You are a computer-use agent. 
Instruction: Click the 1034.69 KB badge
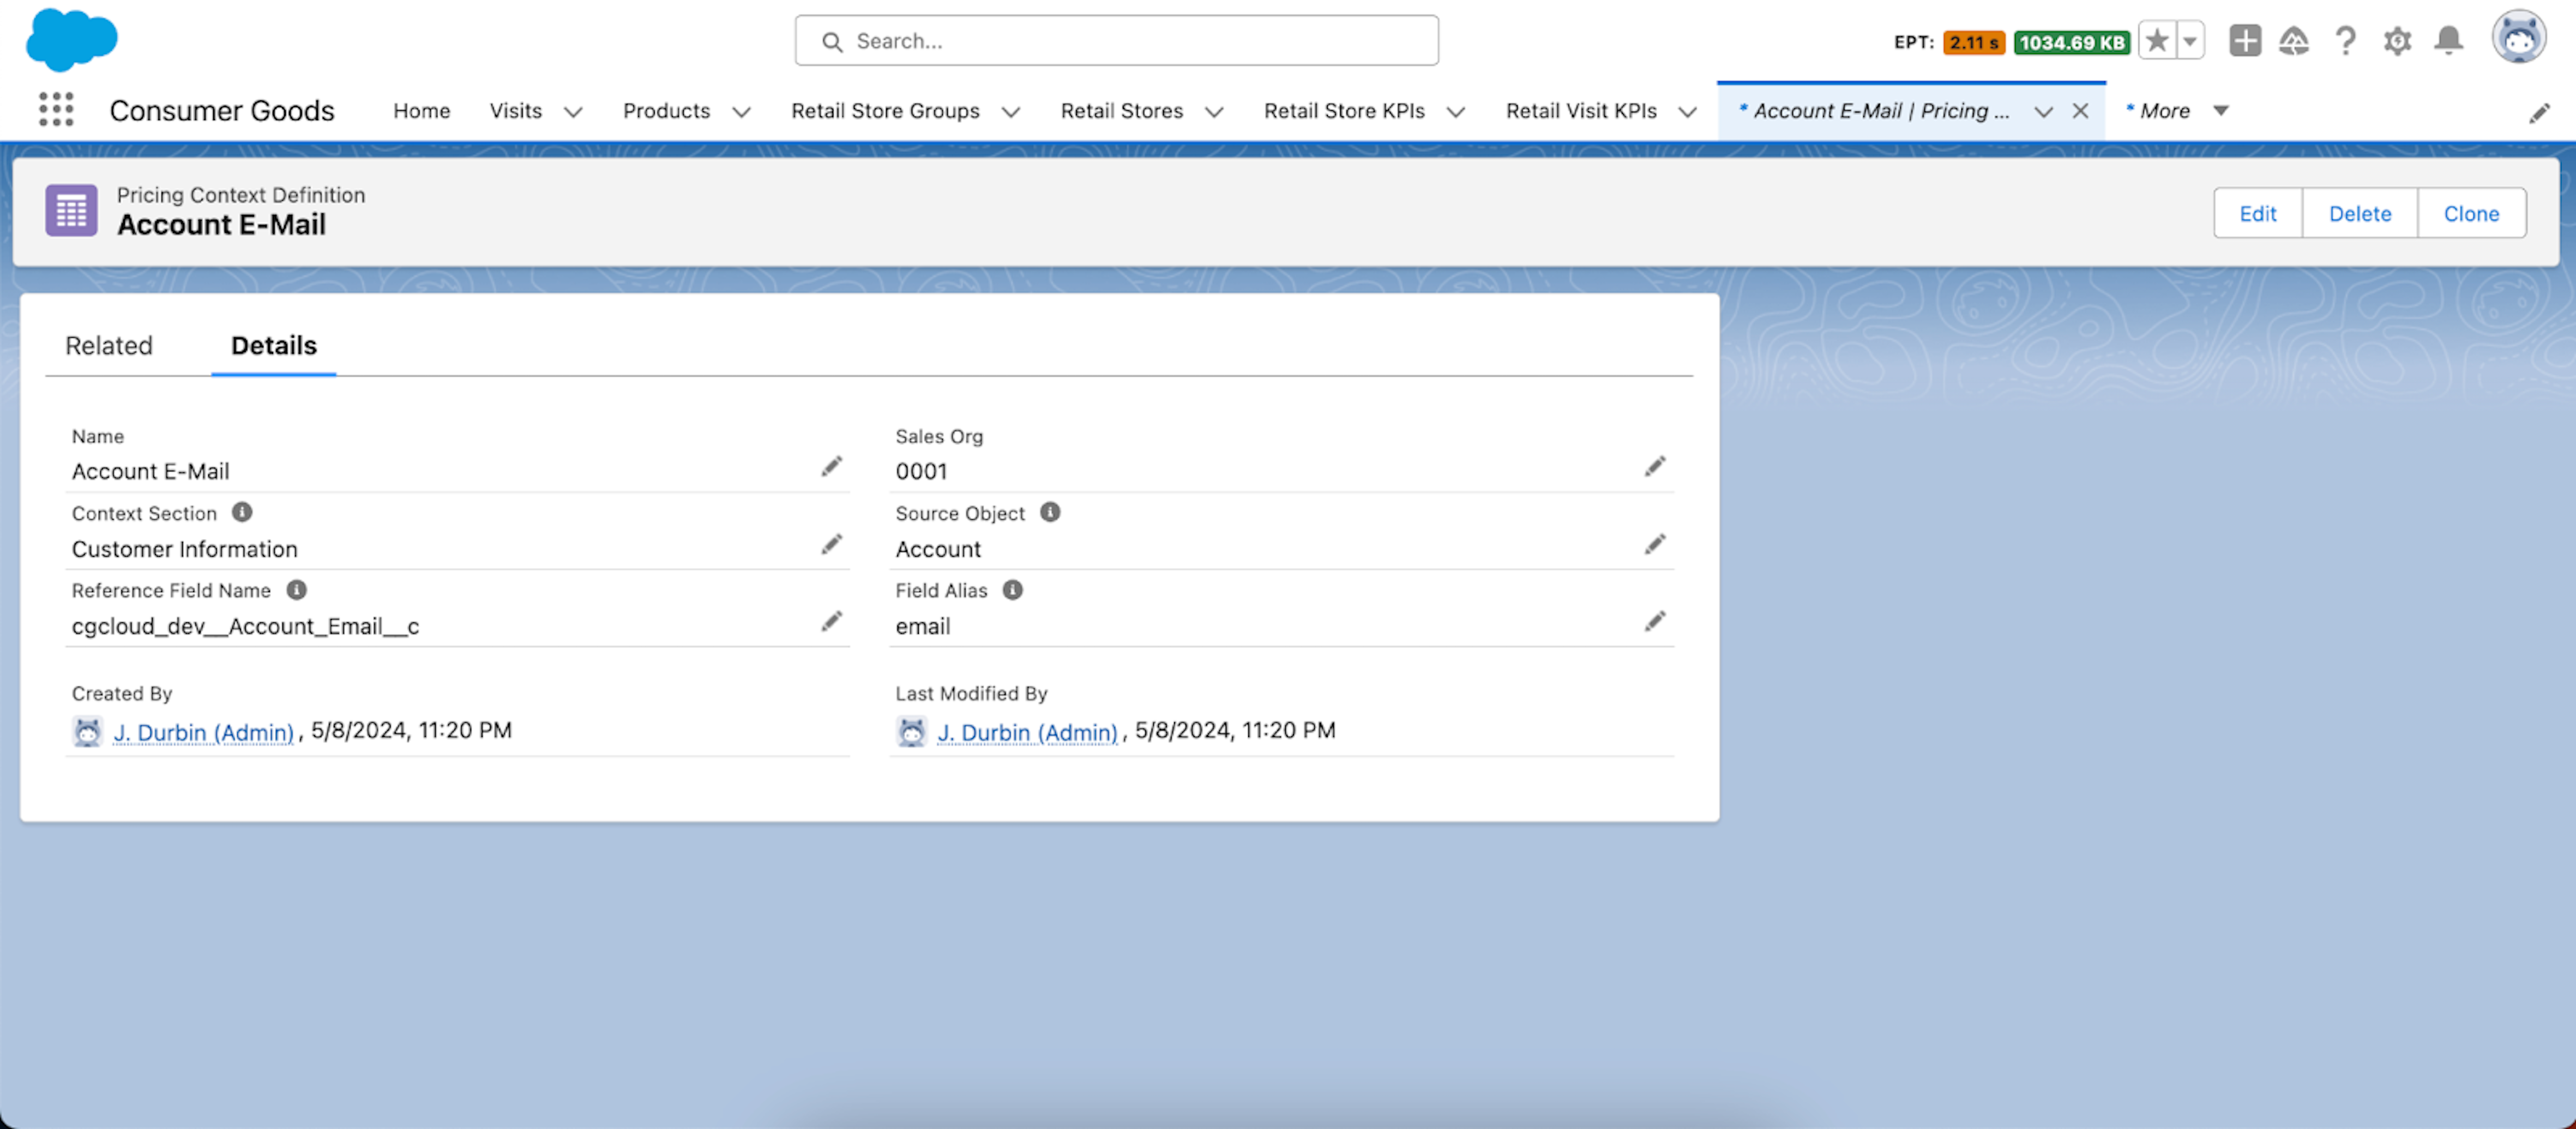click(x=2071, y=42)
